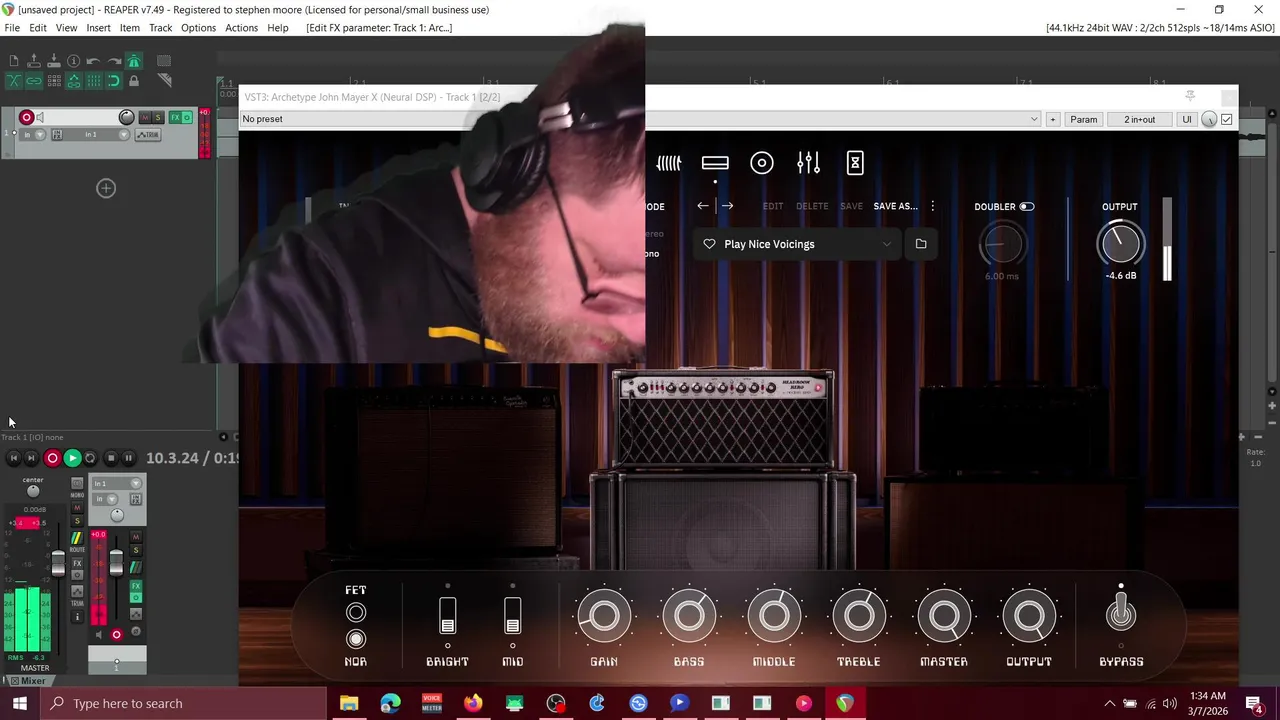Toggle the metronome toolbar icon
This screenshot has width=1280, height=720.
(x=134, y=62)
